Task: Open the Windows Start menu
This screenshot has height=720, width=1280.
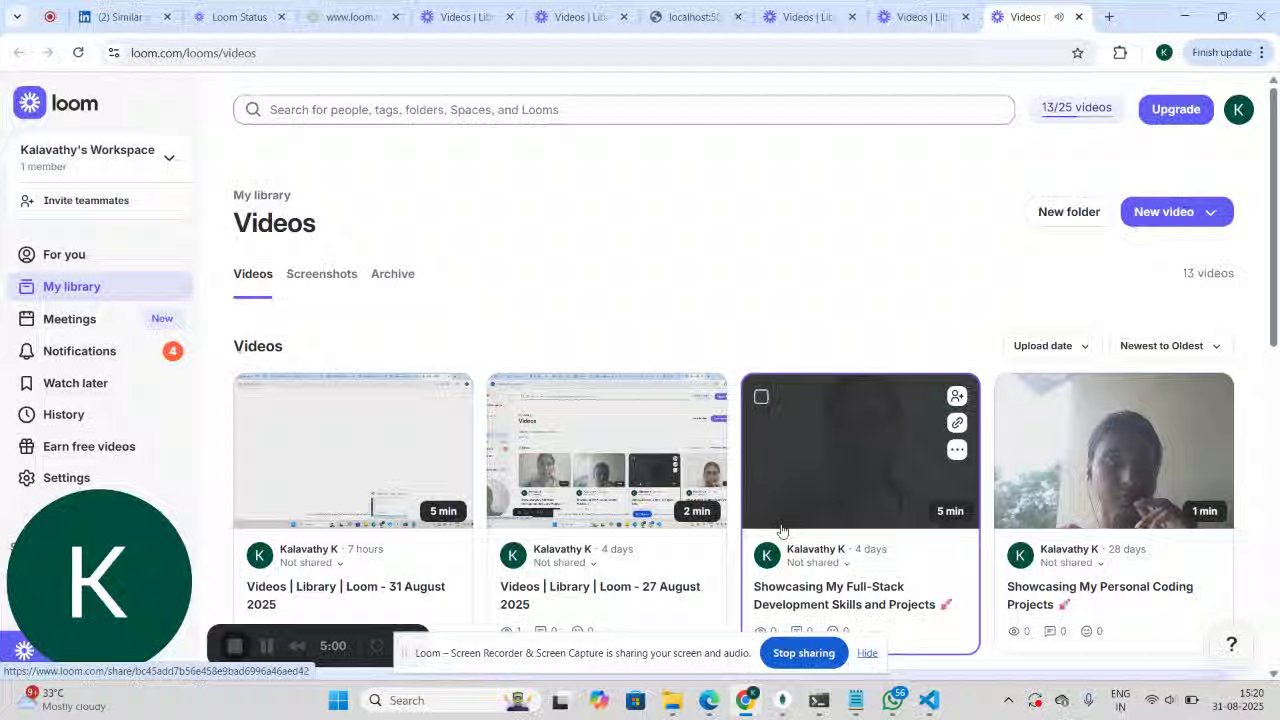Action: pos(338,700)
